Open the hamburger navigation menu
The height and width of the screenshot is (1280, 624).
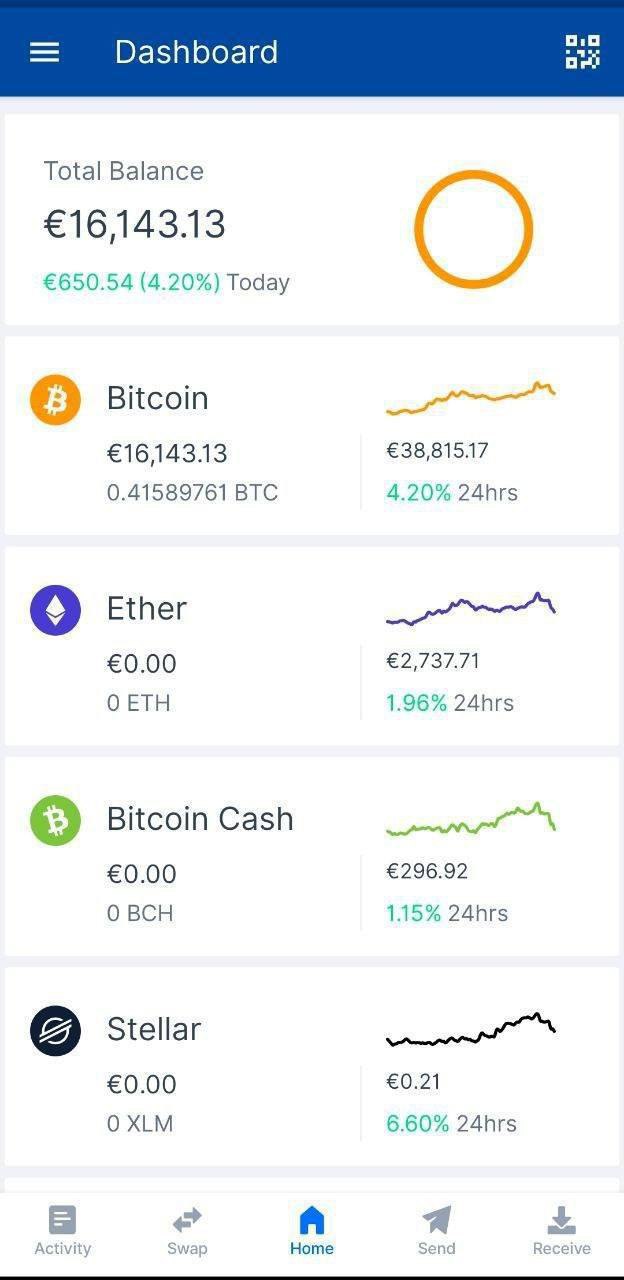(x=45, y=52)
